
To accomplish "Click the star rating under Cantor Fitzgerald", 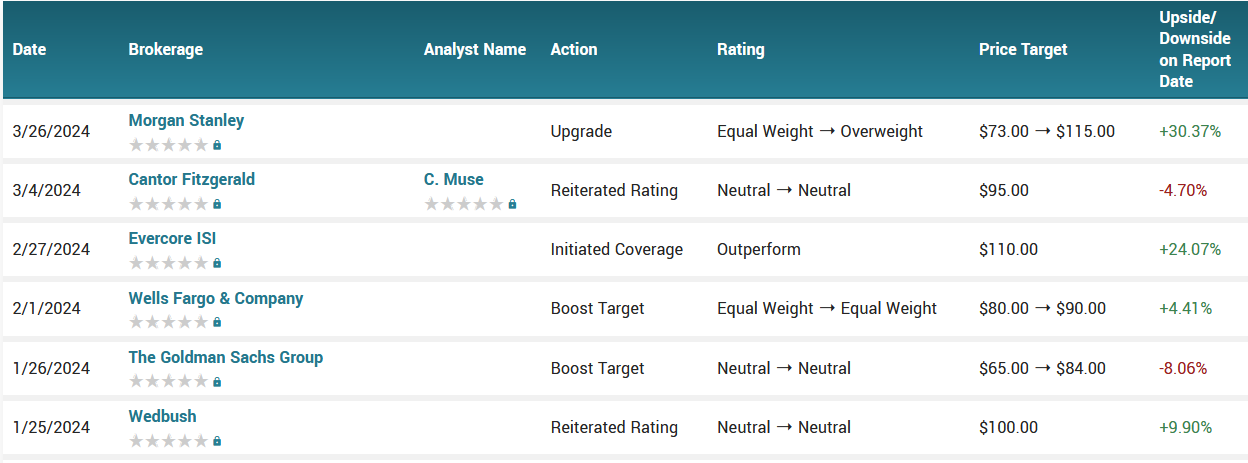I will [169, 204].
